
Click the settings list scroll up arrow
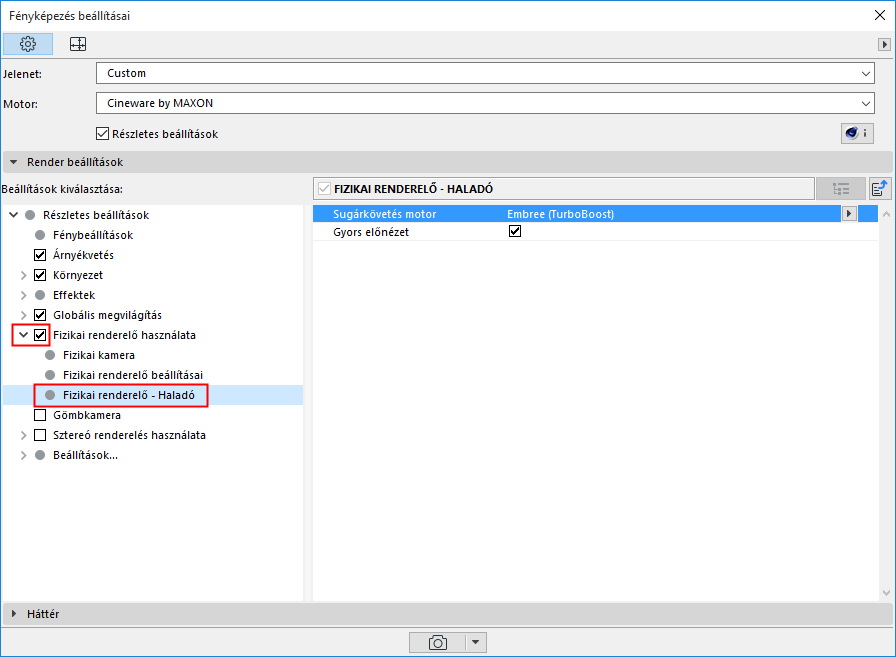[886, 214]
